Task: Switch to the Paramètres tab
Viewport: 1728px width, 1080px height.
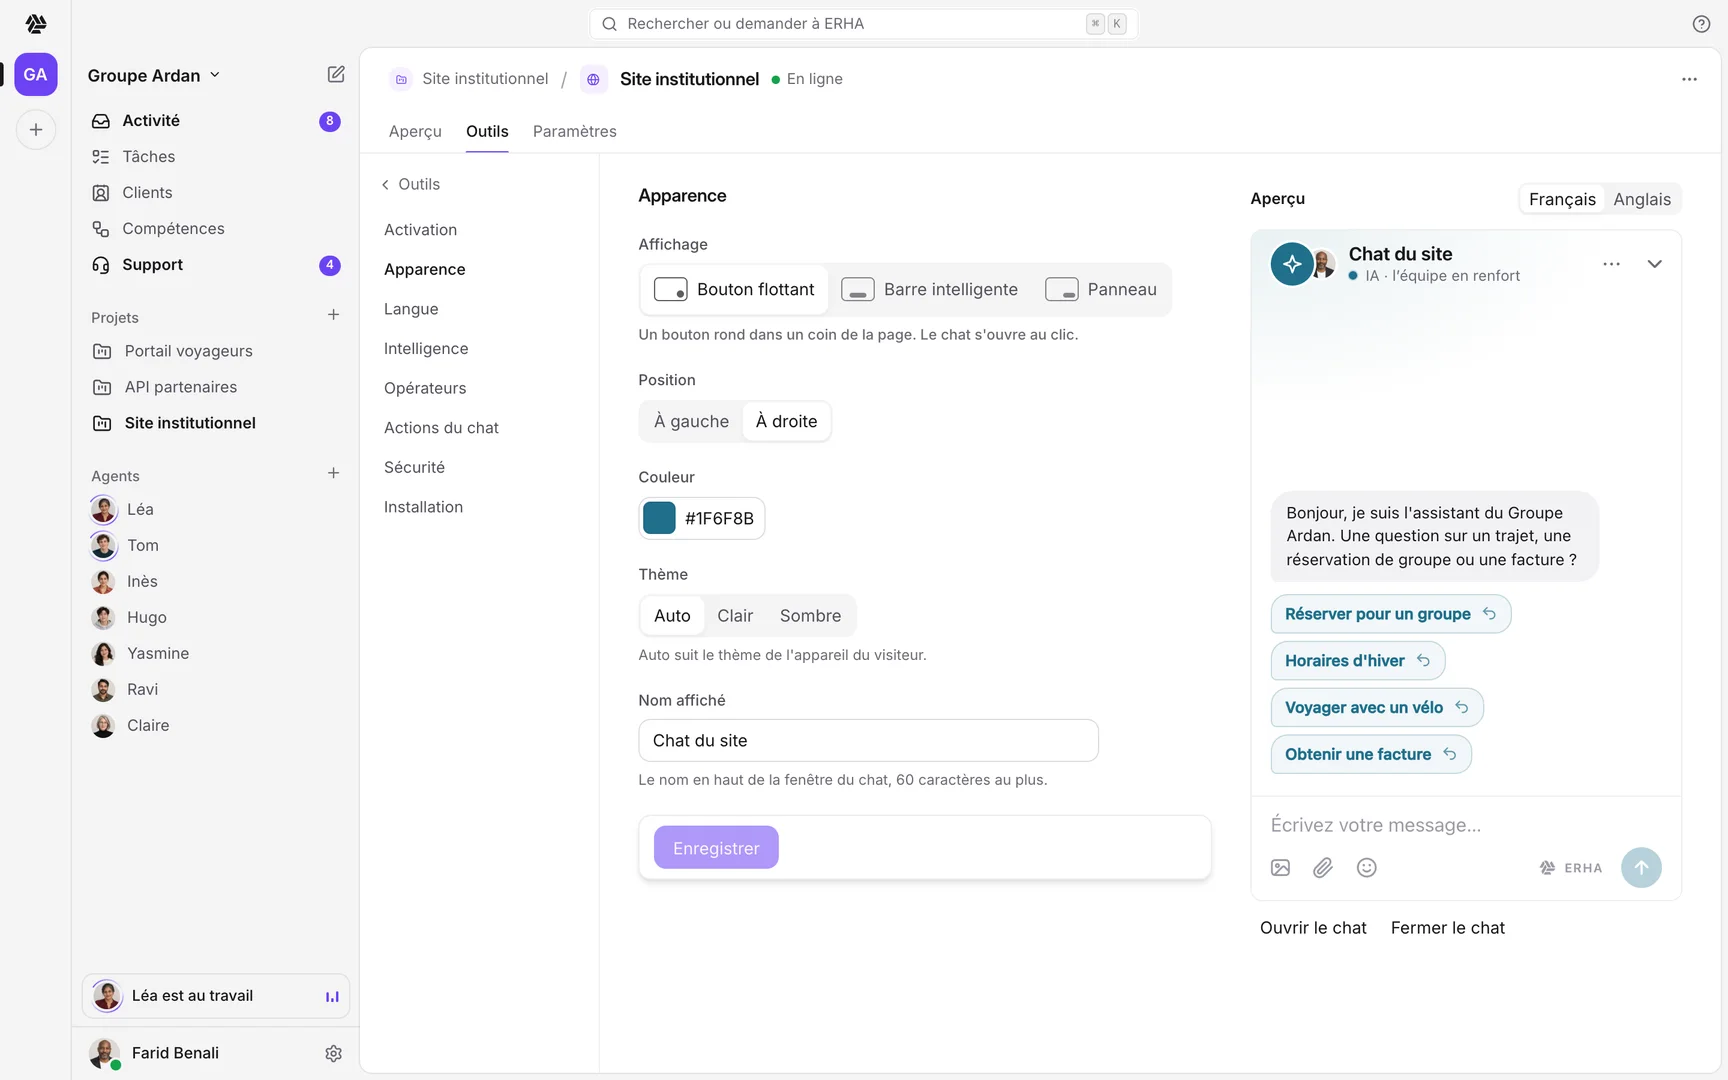Action: (575, 132)
